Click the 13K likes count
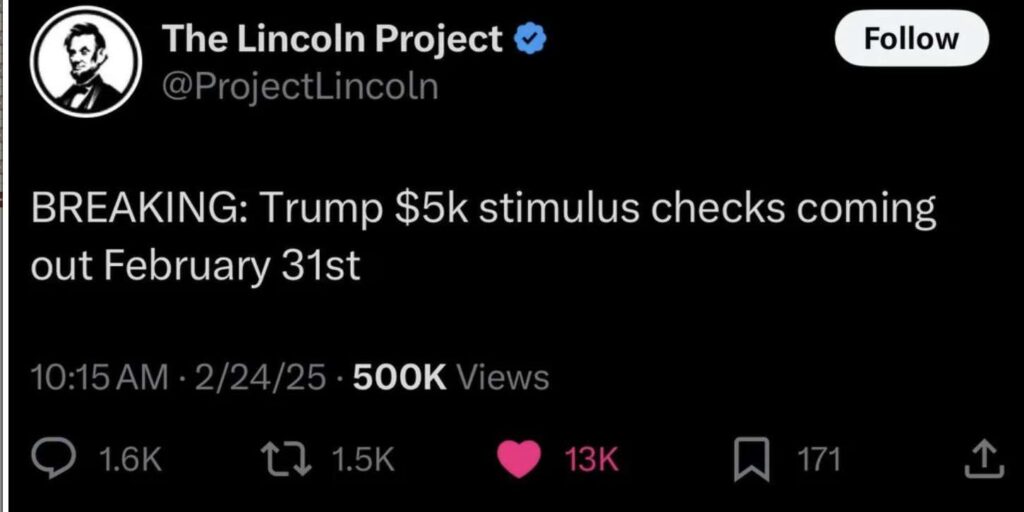 (x=592, y=459)
